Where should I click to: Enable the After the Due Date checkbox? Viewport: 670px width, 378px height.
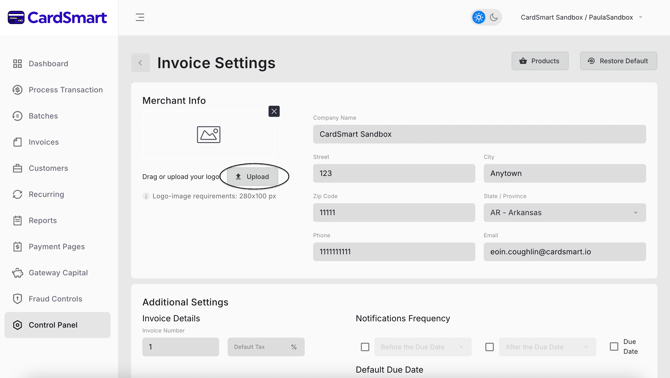pyautogui.click(x=490, y=347)
